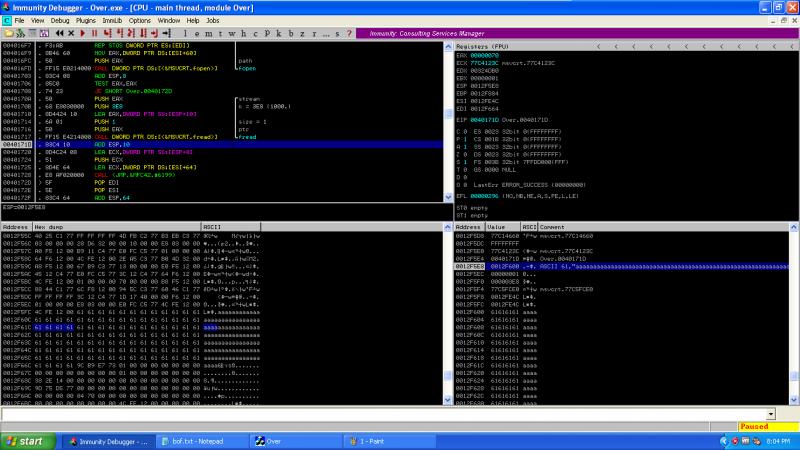The image size is (800, 450).
Task: Click the Windows start button
Action: click(x=28, y=441)
